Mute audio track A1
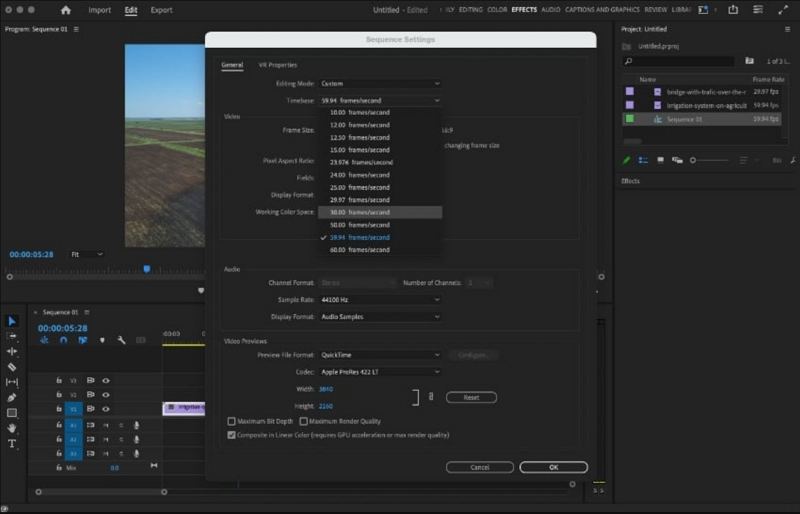The width and height of the screenshot is (800, 514). (x=106, y=425)
